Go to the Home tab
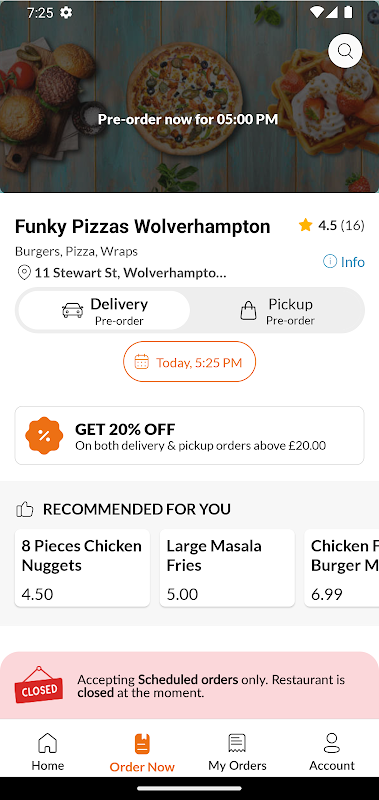379x800 pixels. (47, 752)
